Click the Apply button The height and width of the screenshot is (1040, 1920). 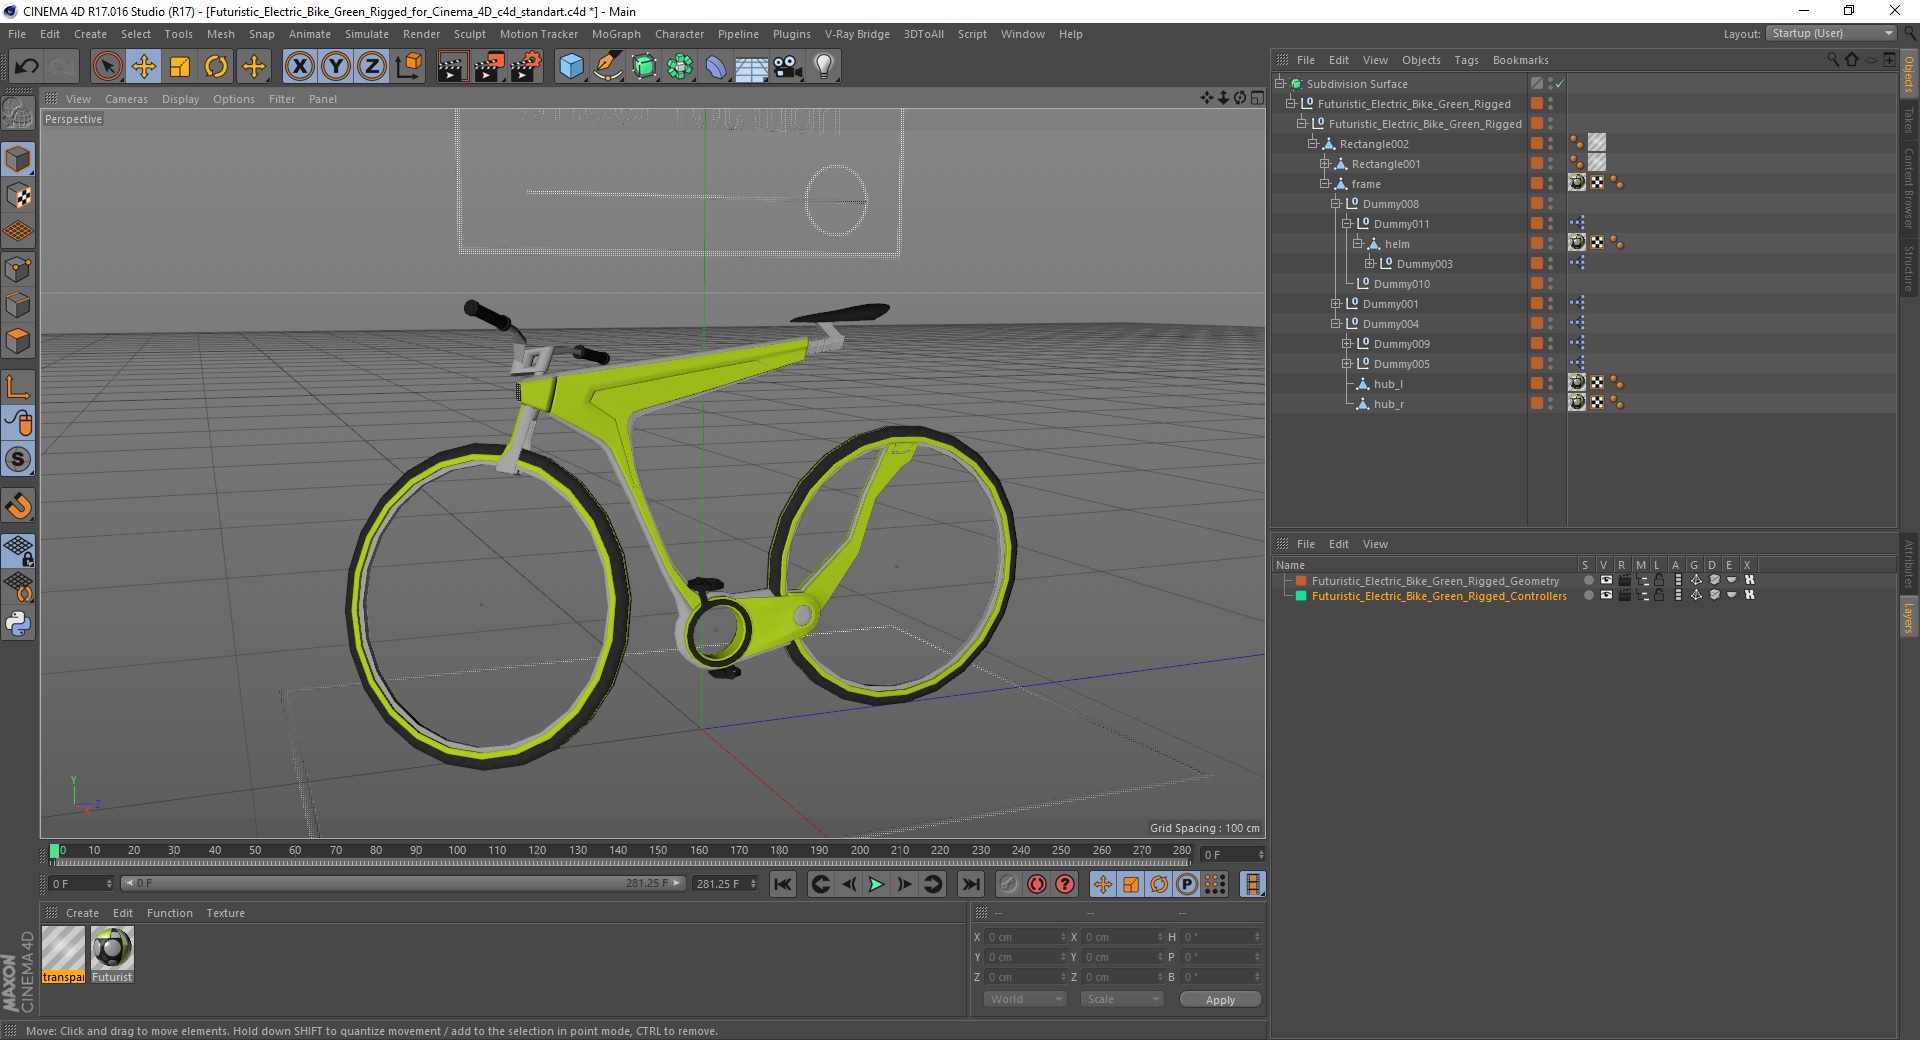coord(1220,999)
